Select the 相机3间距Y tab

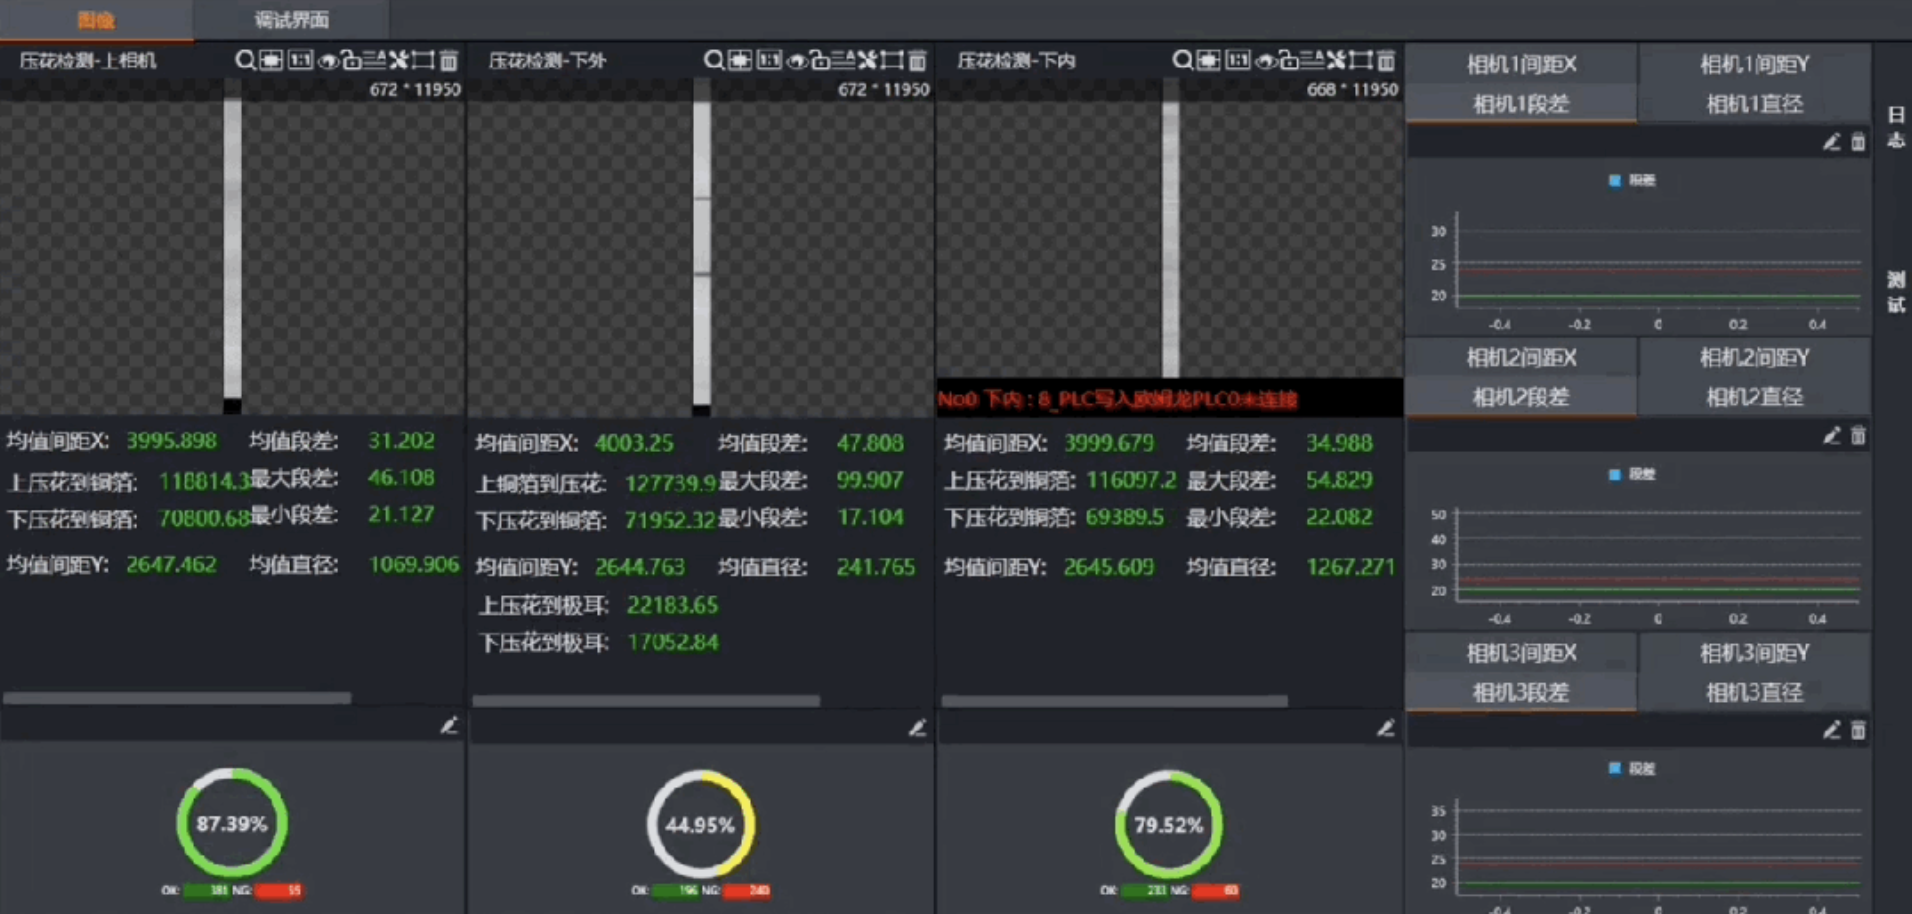point(1754,653)
